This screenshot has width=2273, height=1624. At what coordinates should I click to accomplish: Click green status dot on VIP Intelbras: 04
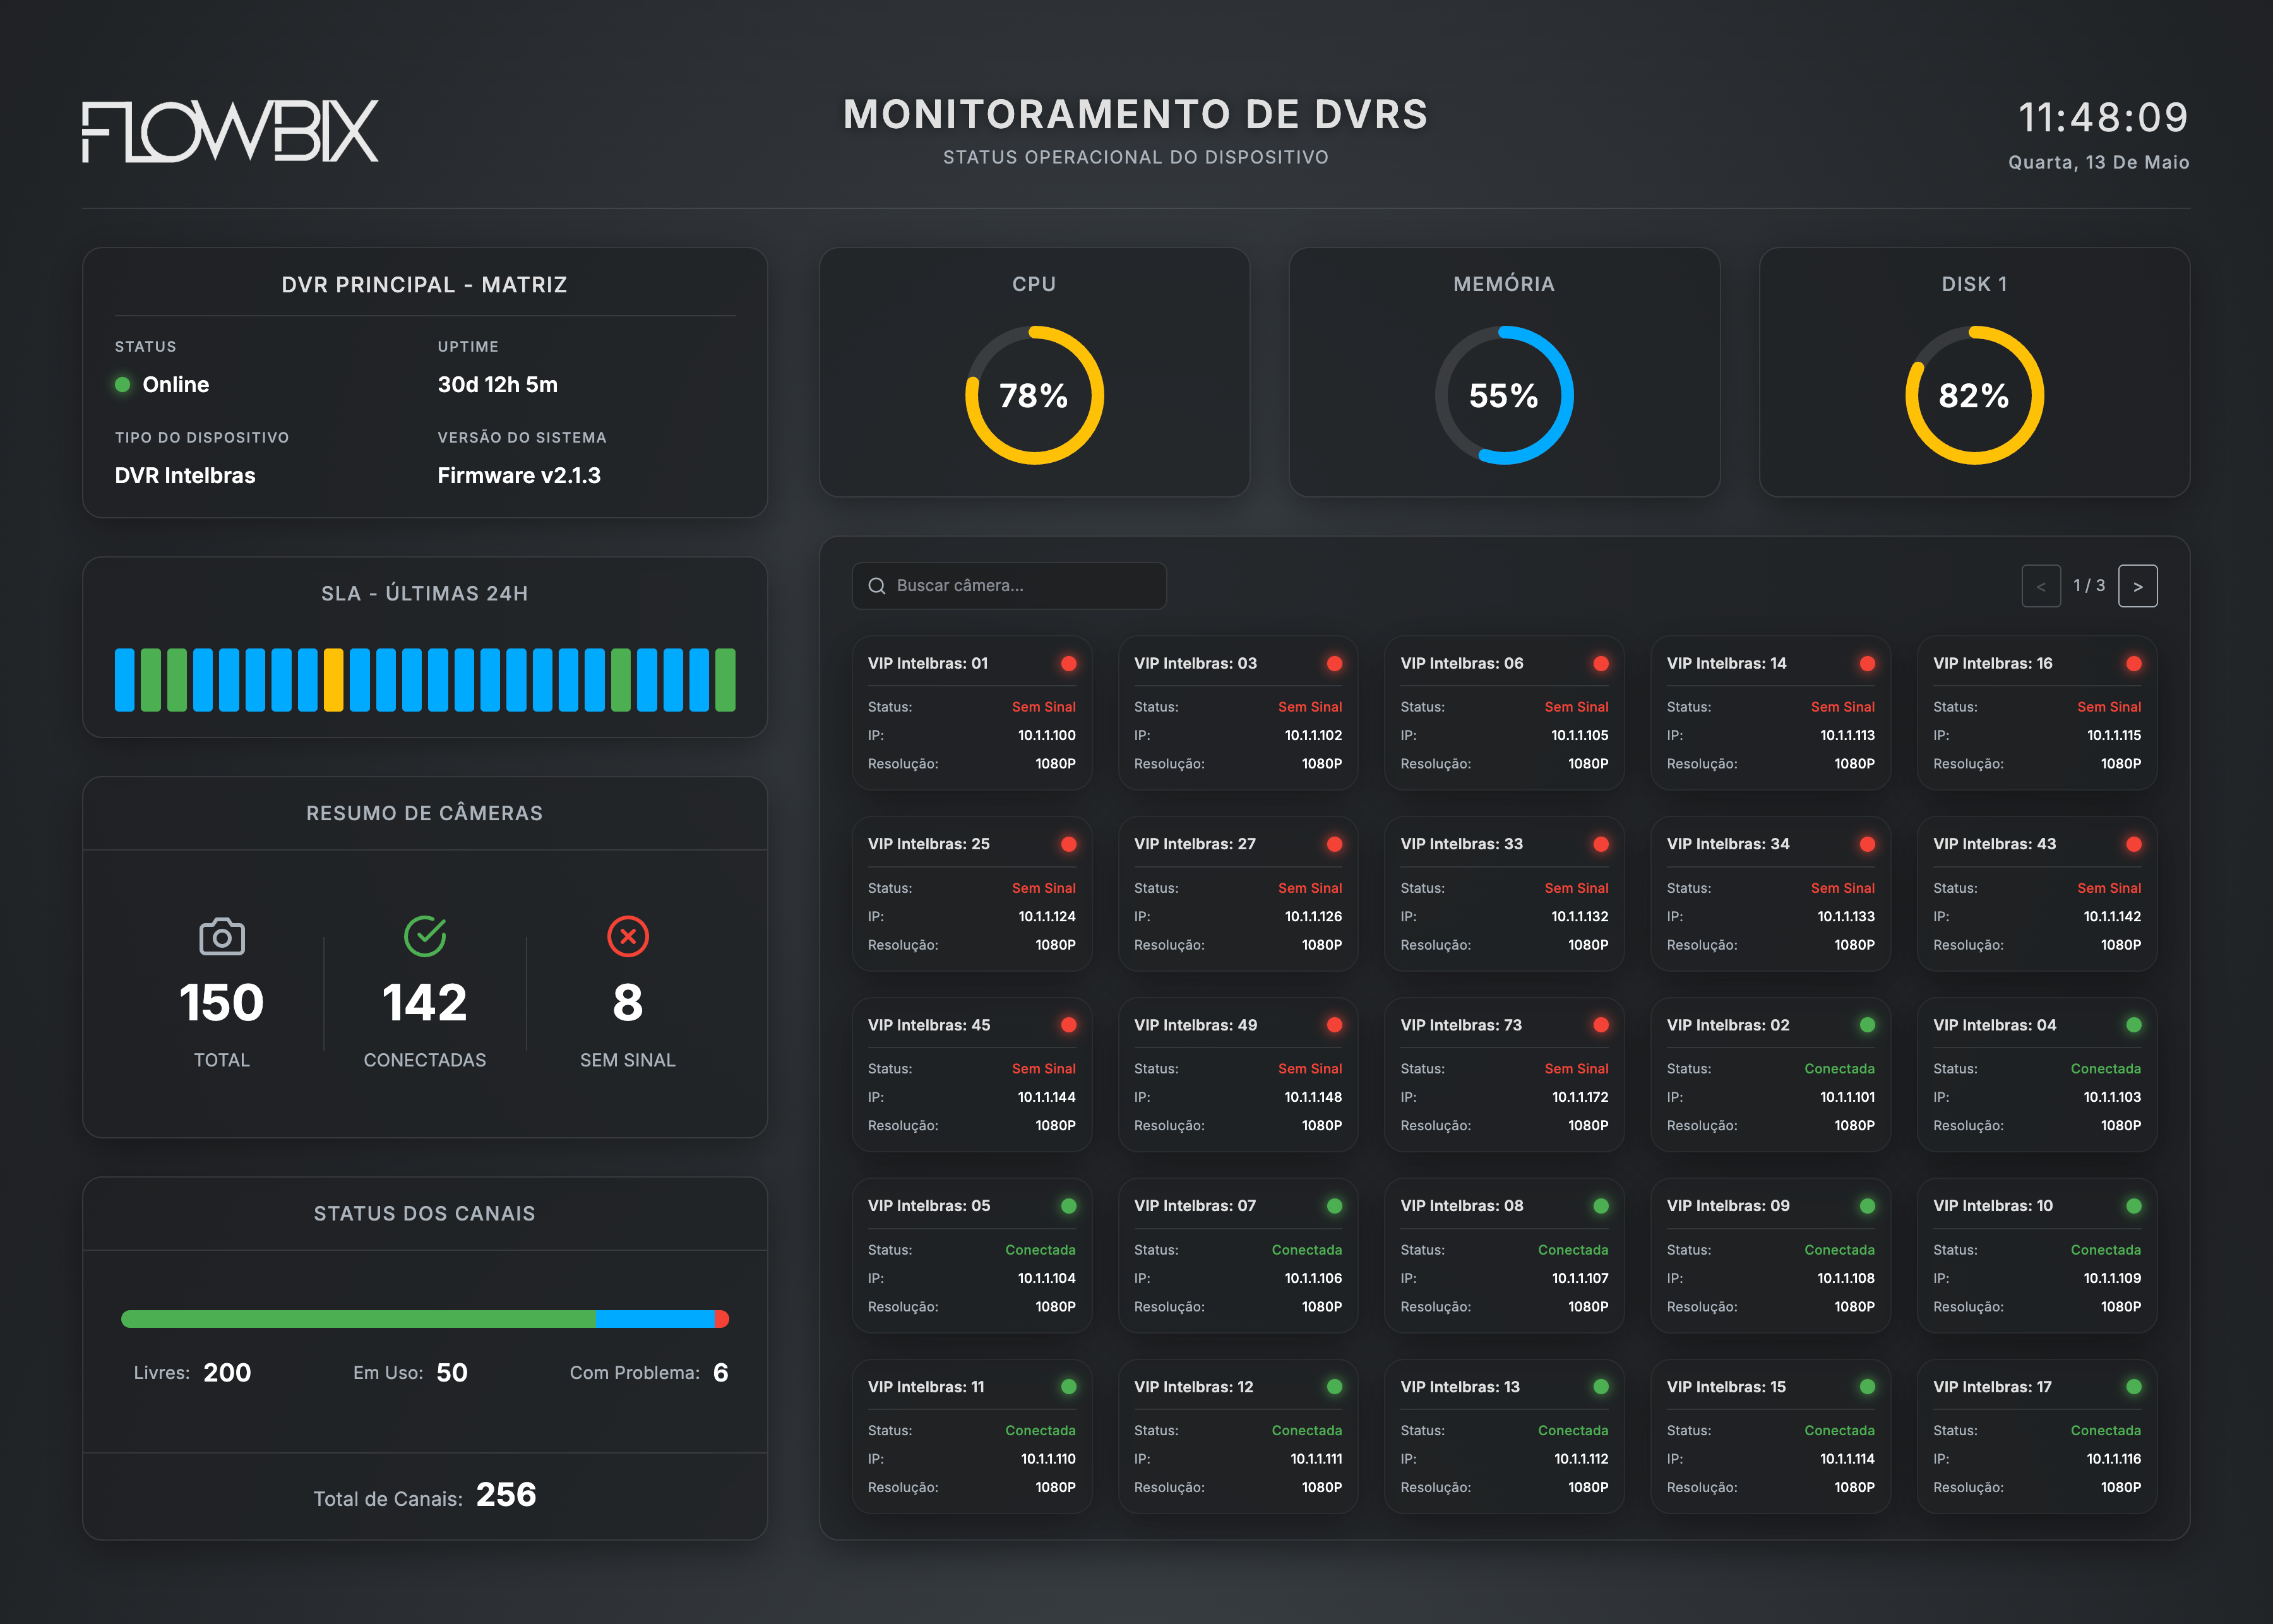(x=2134, y=1025)
